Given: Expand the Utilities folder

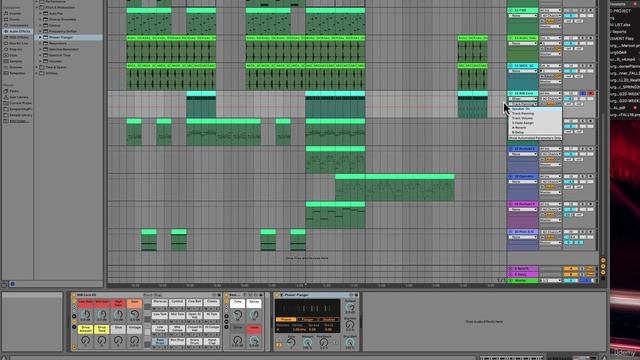Looking at the screenshot, I should click(37, 73).
